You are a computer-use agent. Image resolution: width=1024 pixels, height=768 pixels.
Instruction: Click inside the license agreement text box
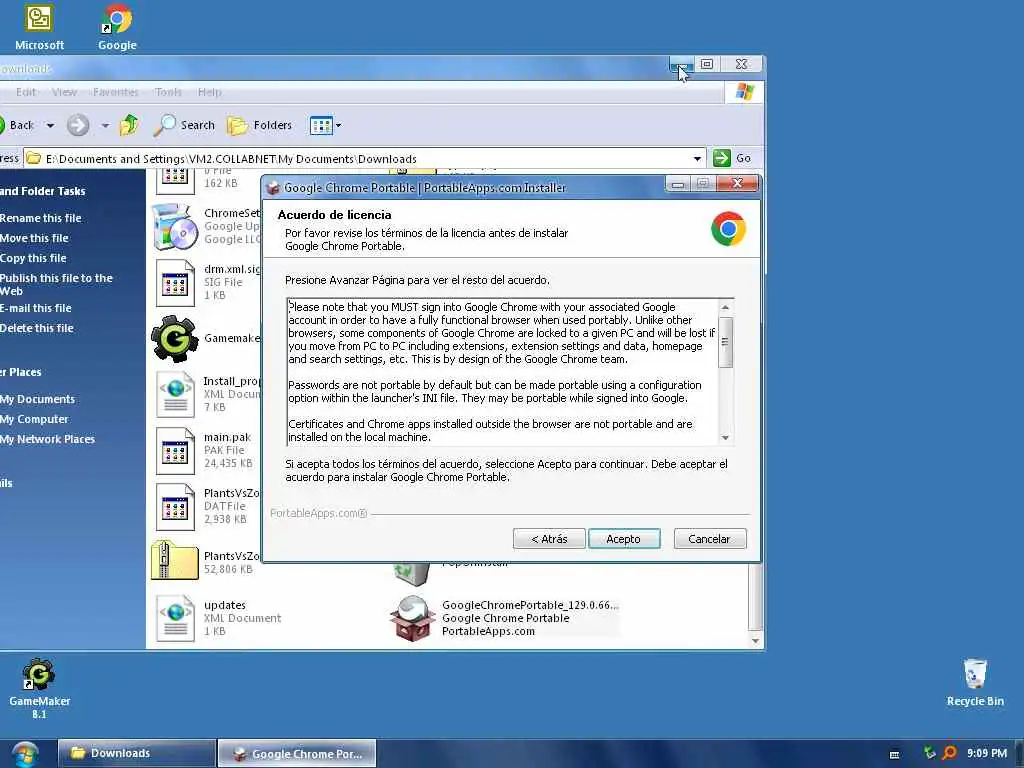[502, 372]
